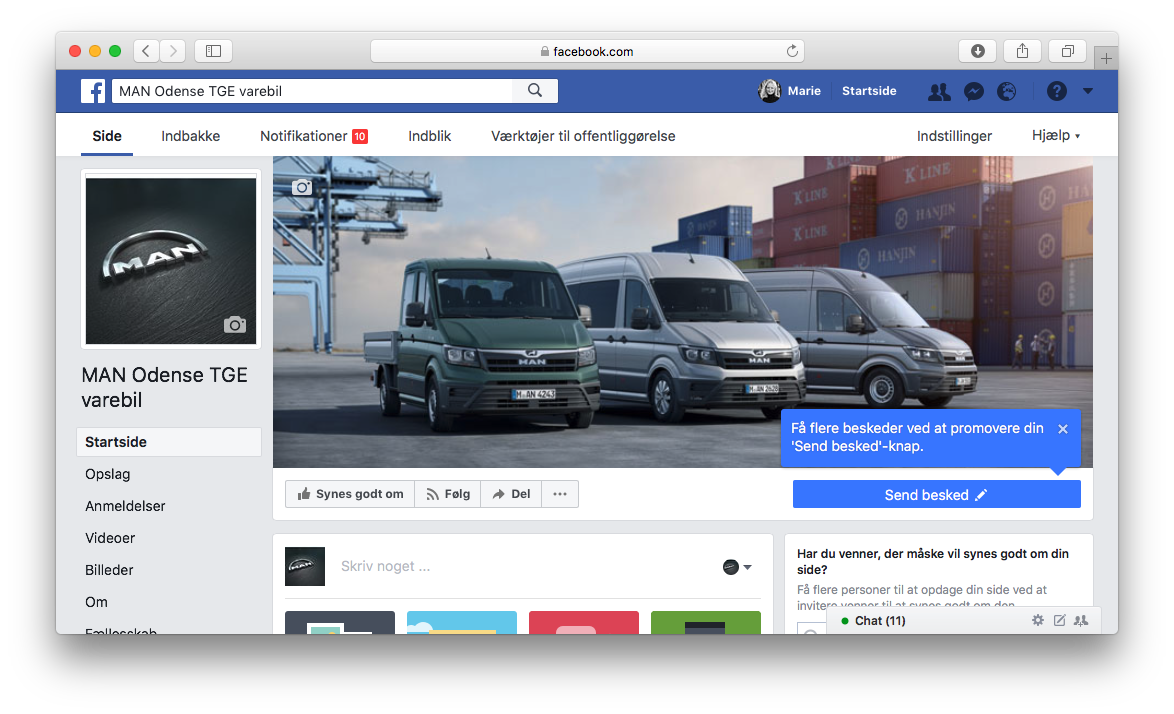Open the chat group icon
1174x714 pixels.
pos(1081,620)
